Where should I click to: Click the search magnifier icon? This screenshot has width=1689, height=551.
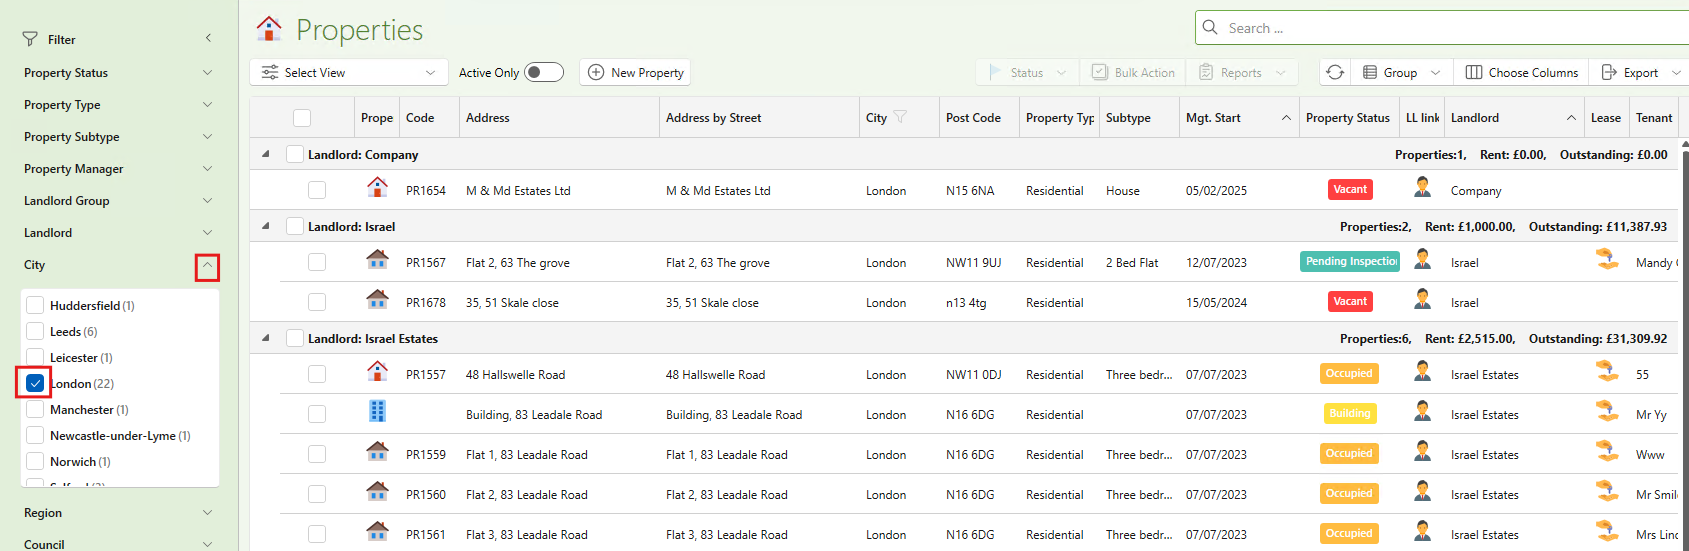click(x=1210, y=28)
